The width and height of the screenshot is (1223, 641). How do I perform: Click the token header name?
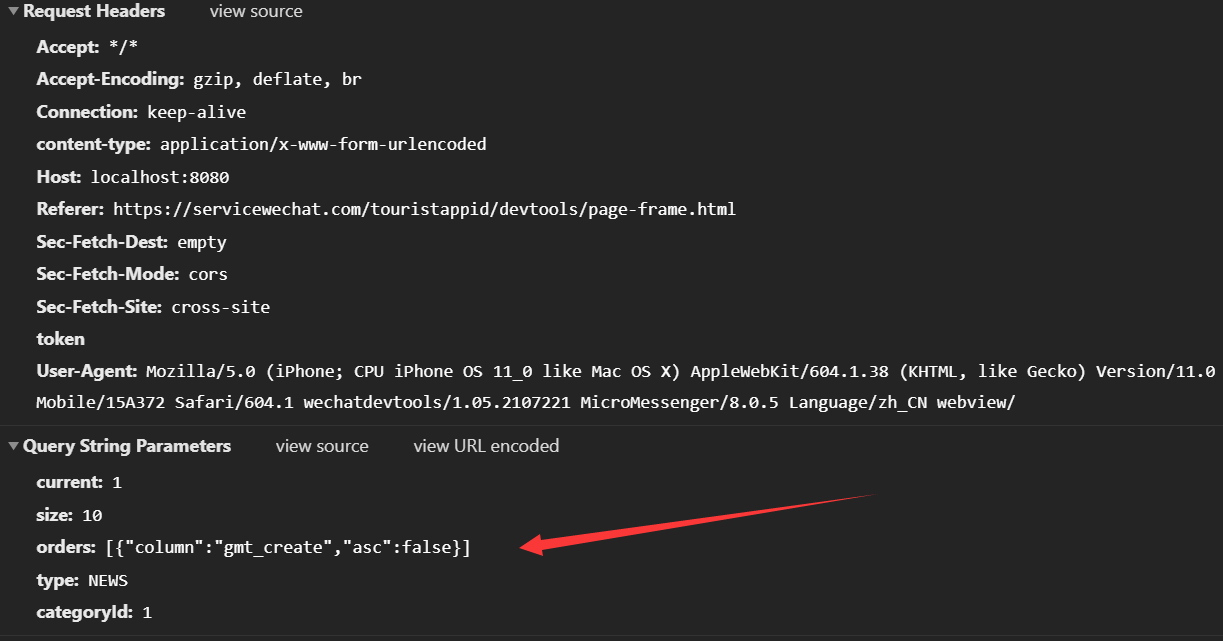[60, 339]
